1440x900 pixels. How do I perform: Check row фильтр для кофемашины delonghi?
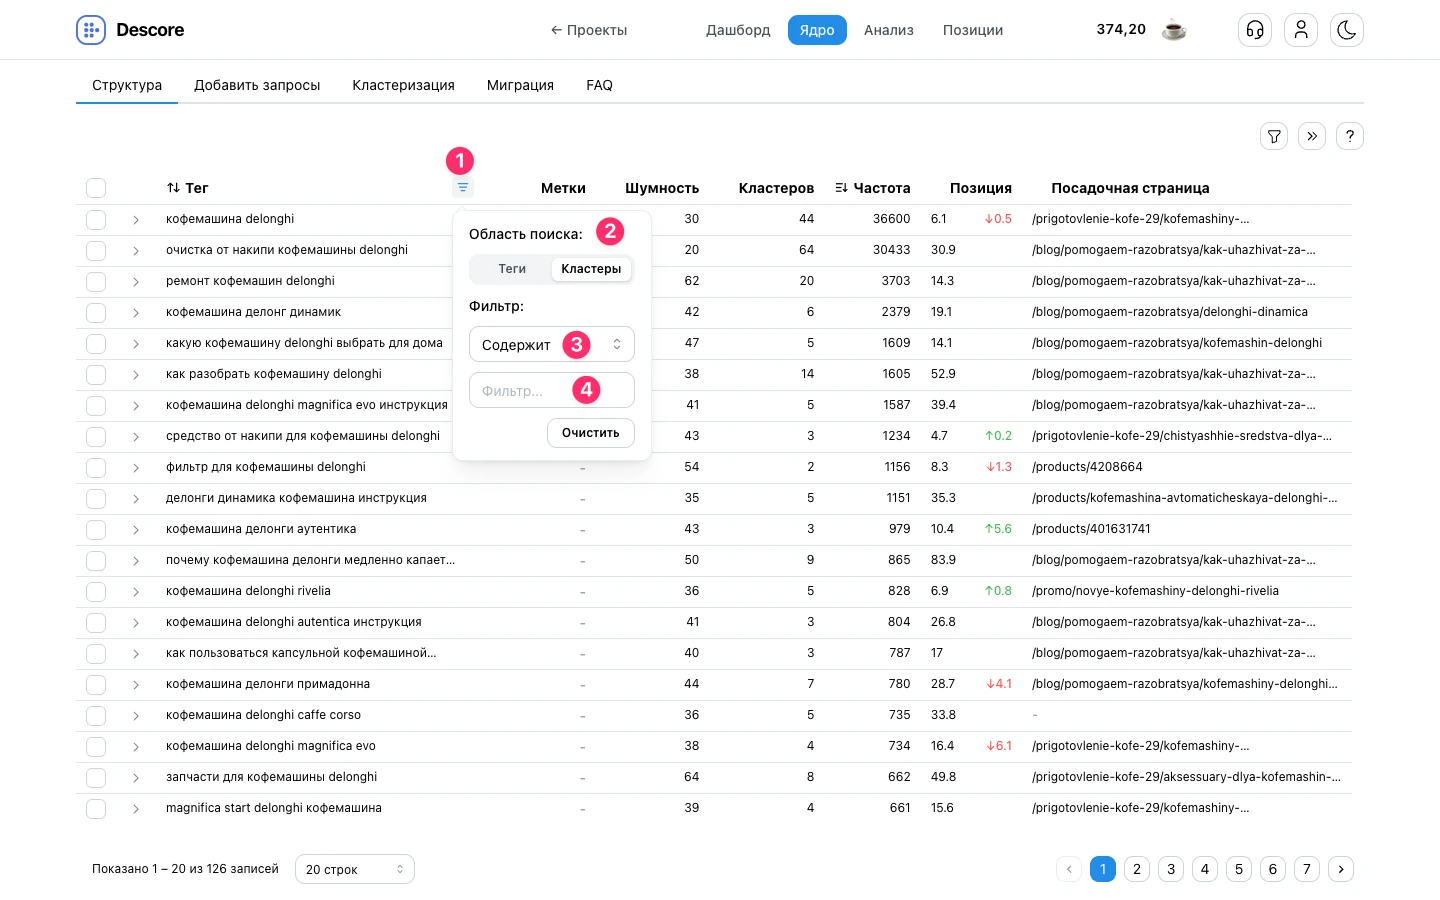96,467
